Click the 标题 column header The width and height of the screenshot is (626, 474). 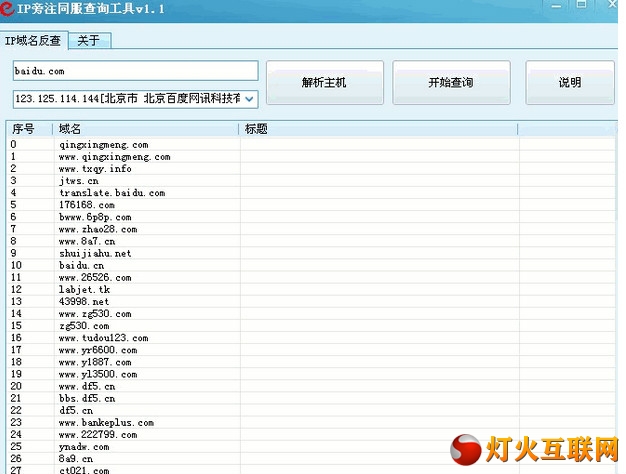(x=378, y=129)
